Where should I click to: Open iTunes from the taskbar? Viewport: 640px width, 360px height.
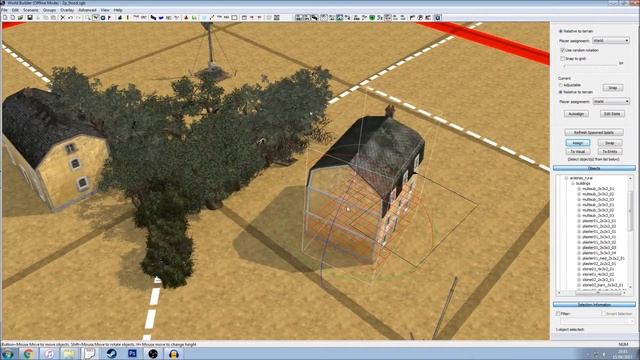(49, 353)
